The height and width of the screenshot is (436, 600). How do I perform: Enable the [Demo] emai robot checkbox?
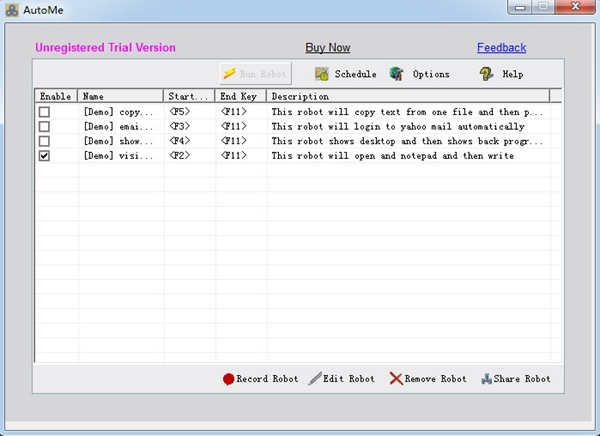(44, 126)
